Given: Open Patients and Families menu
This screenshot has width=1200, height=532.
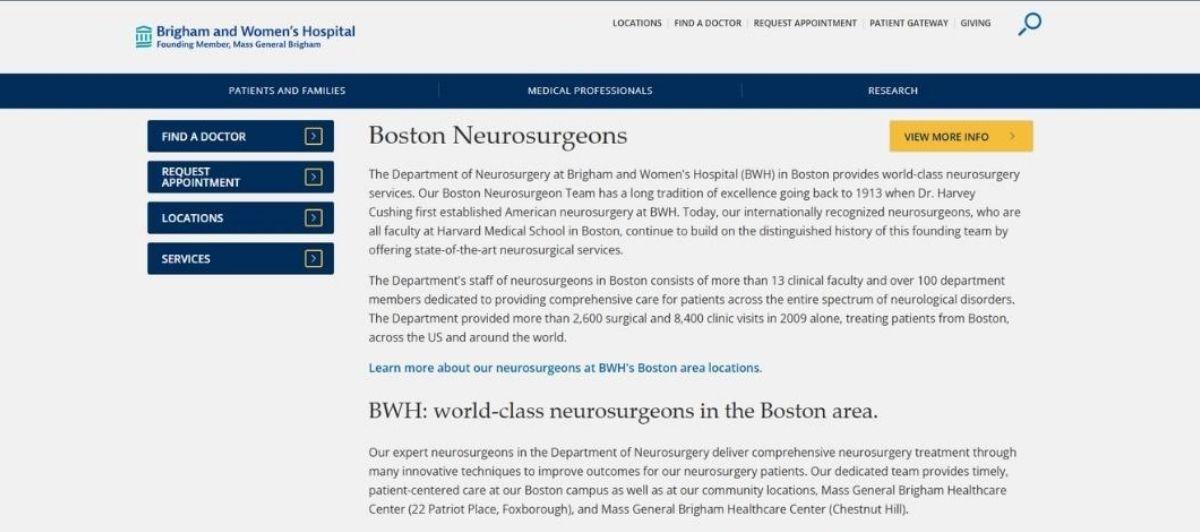Looking at the screenshot, I should (x=287, y=91).
